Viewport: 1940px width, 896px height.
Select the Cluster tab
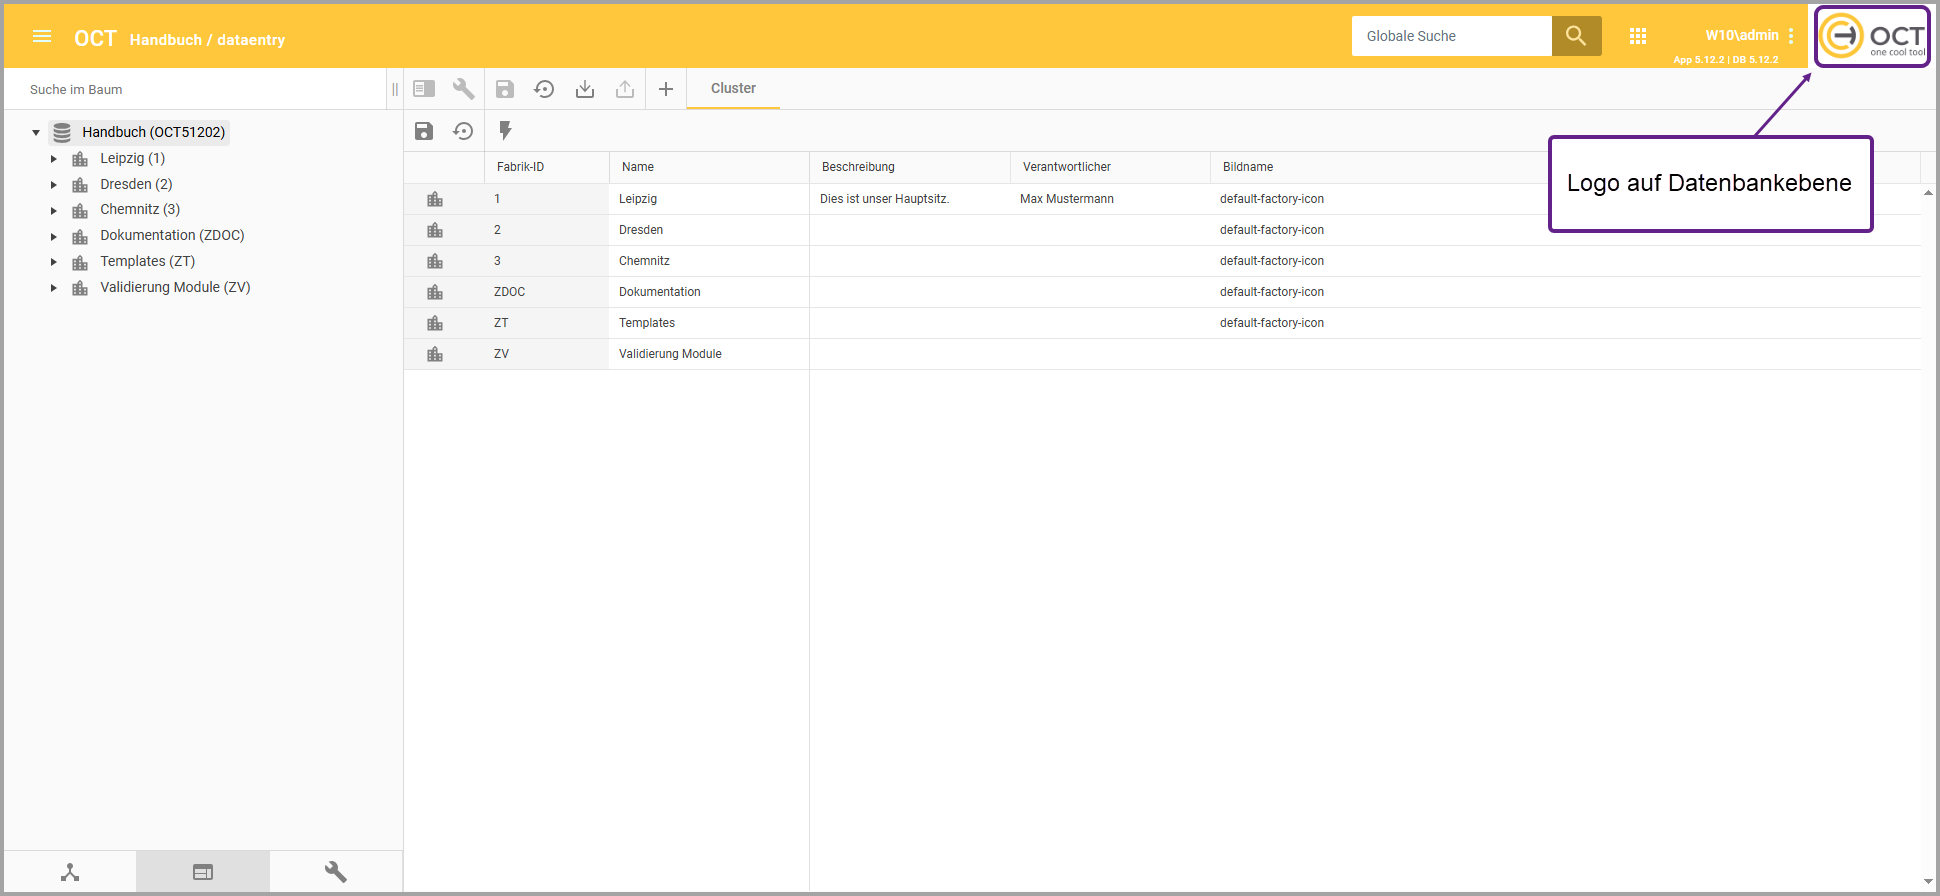pos(733,89)
